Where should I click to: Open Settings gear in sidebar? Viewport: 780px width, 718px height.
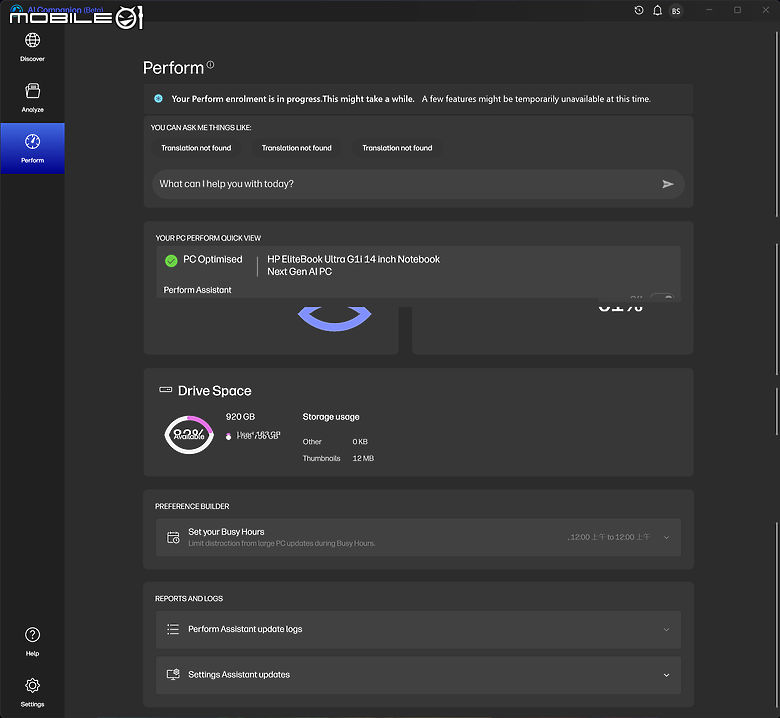(32, 692)
